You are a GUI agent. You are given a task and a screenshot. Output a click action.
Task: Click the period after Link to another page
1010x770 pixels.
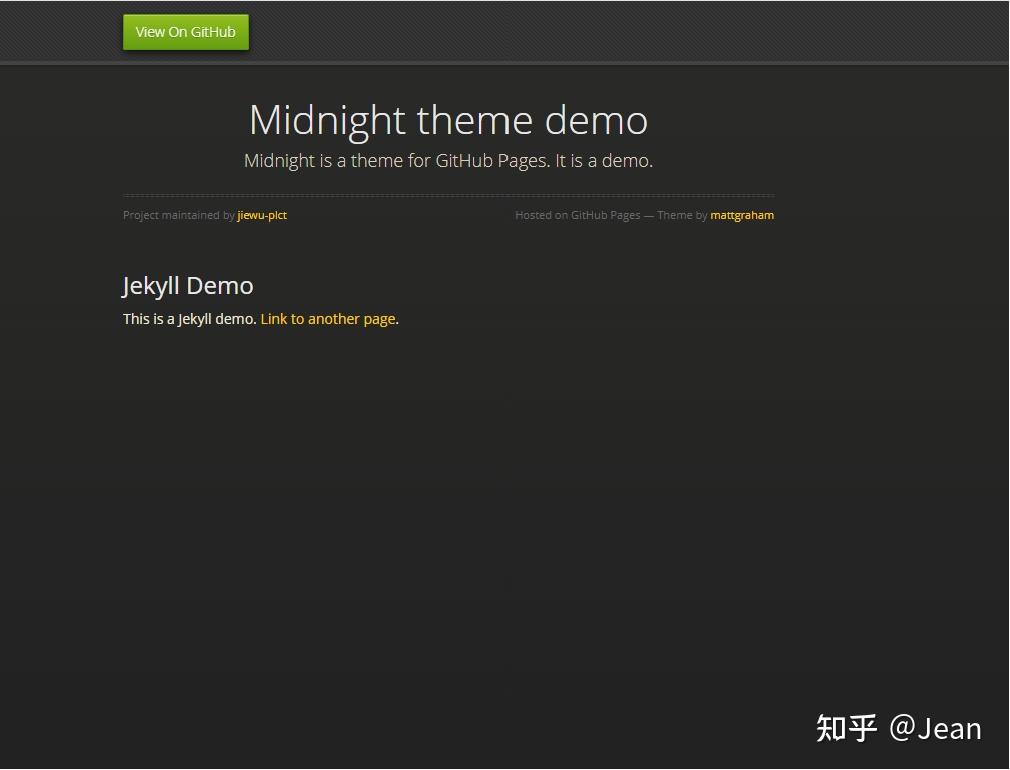click(396, 319)
